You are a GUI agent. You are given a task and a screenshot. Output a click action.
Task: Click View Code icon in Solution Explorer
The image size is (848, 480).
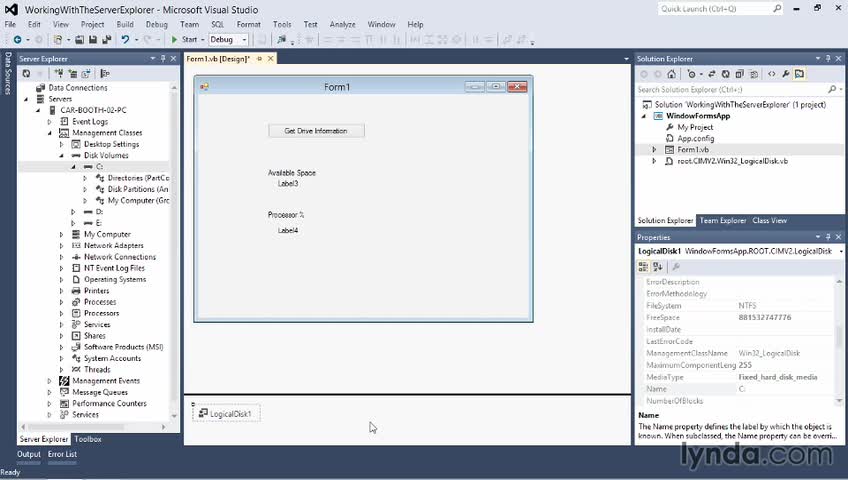(x=772, y=74)
